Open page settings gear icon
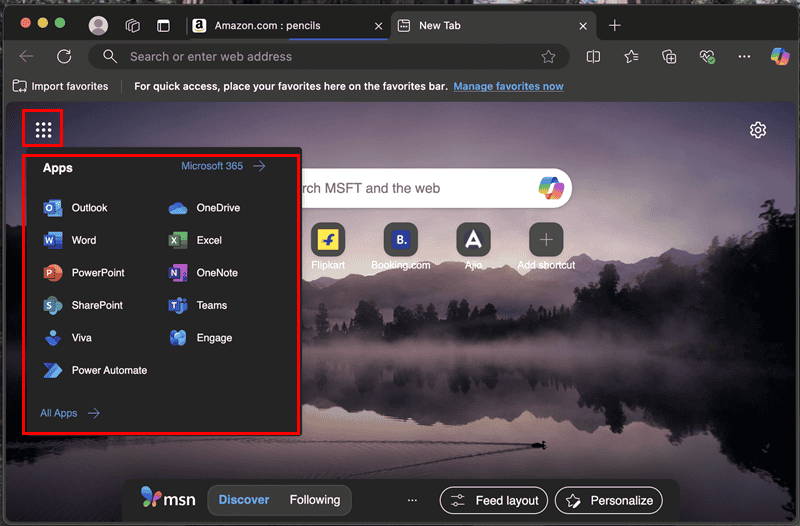 point(757,130)
